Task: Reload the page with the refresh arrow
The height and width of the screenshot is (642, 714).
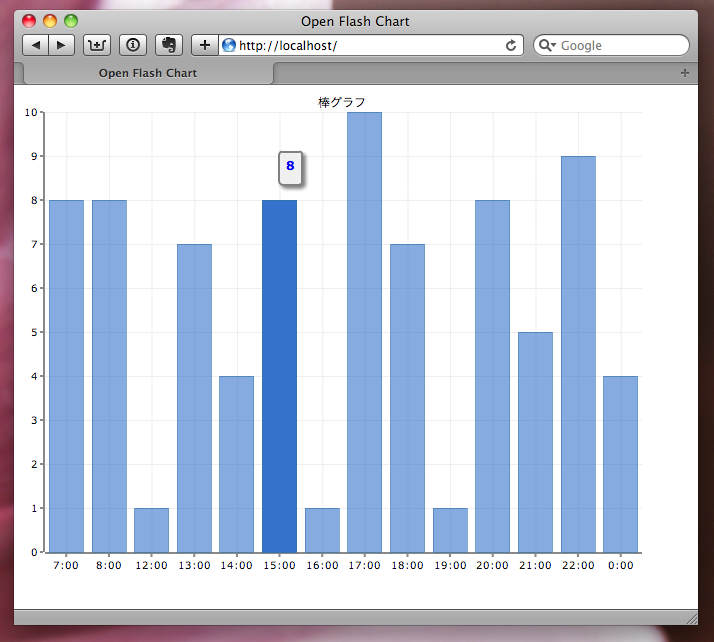Action: click(x=511, y=46)
